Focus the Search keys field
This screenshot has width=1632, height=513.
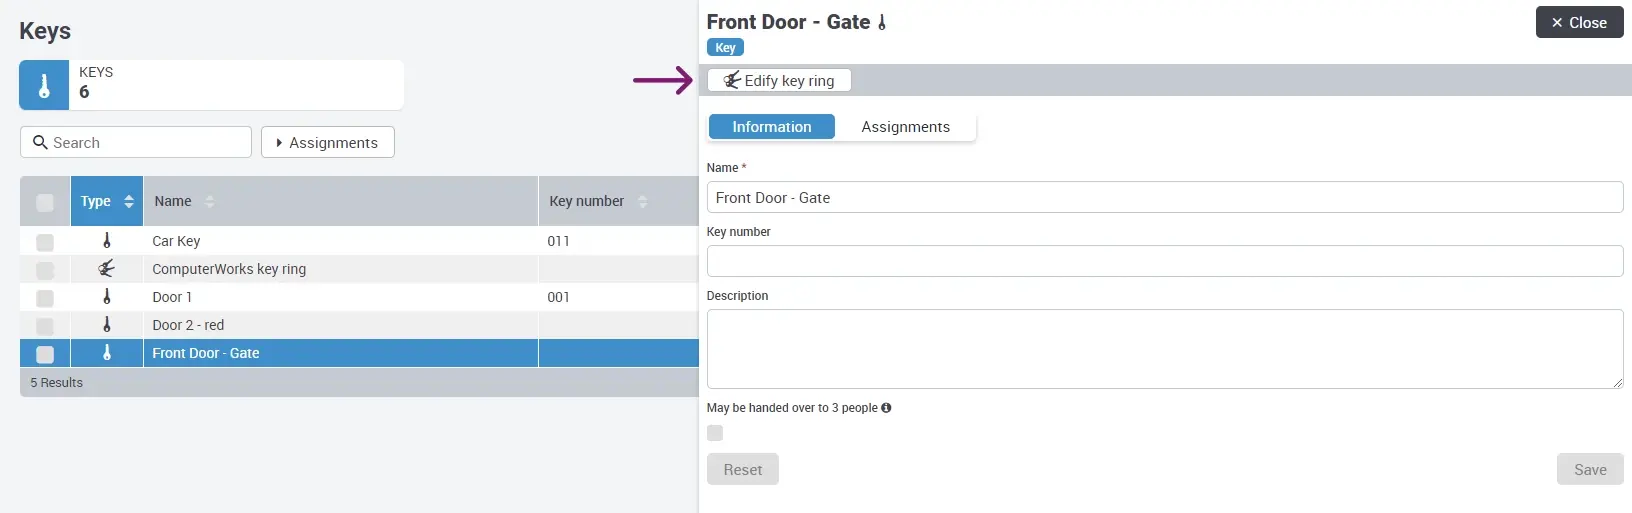click(x=136, y=143)
